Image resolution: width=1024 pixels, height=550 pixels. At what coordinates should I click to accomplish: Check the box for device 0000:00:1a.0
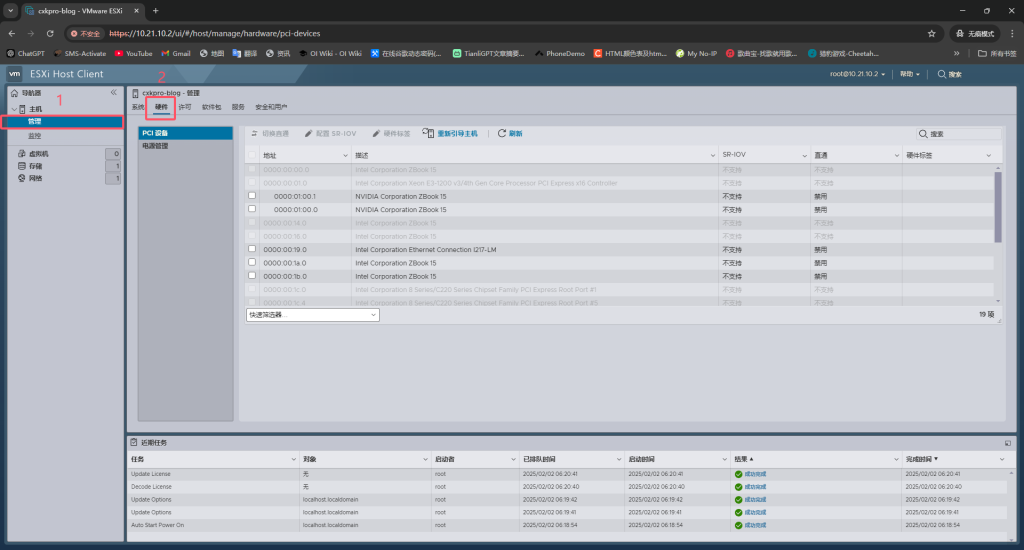pyautogui.click(x=252, y=262)
